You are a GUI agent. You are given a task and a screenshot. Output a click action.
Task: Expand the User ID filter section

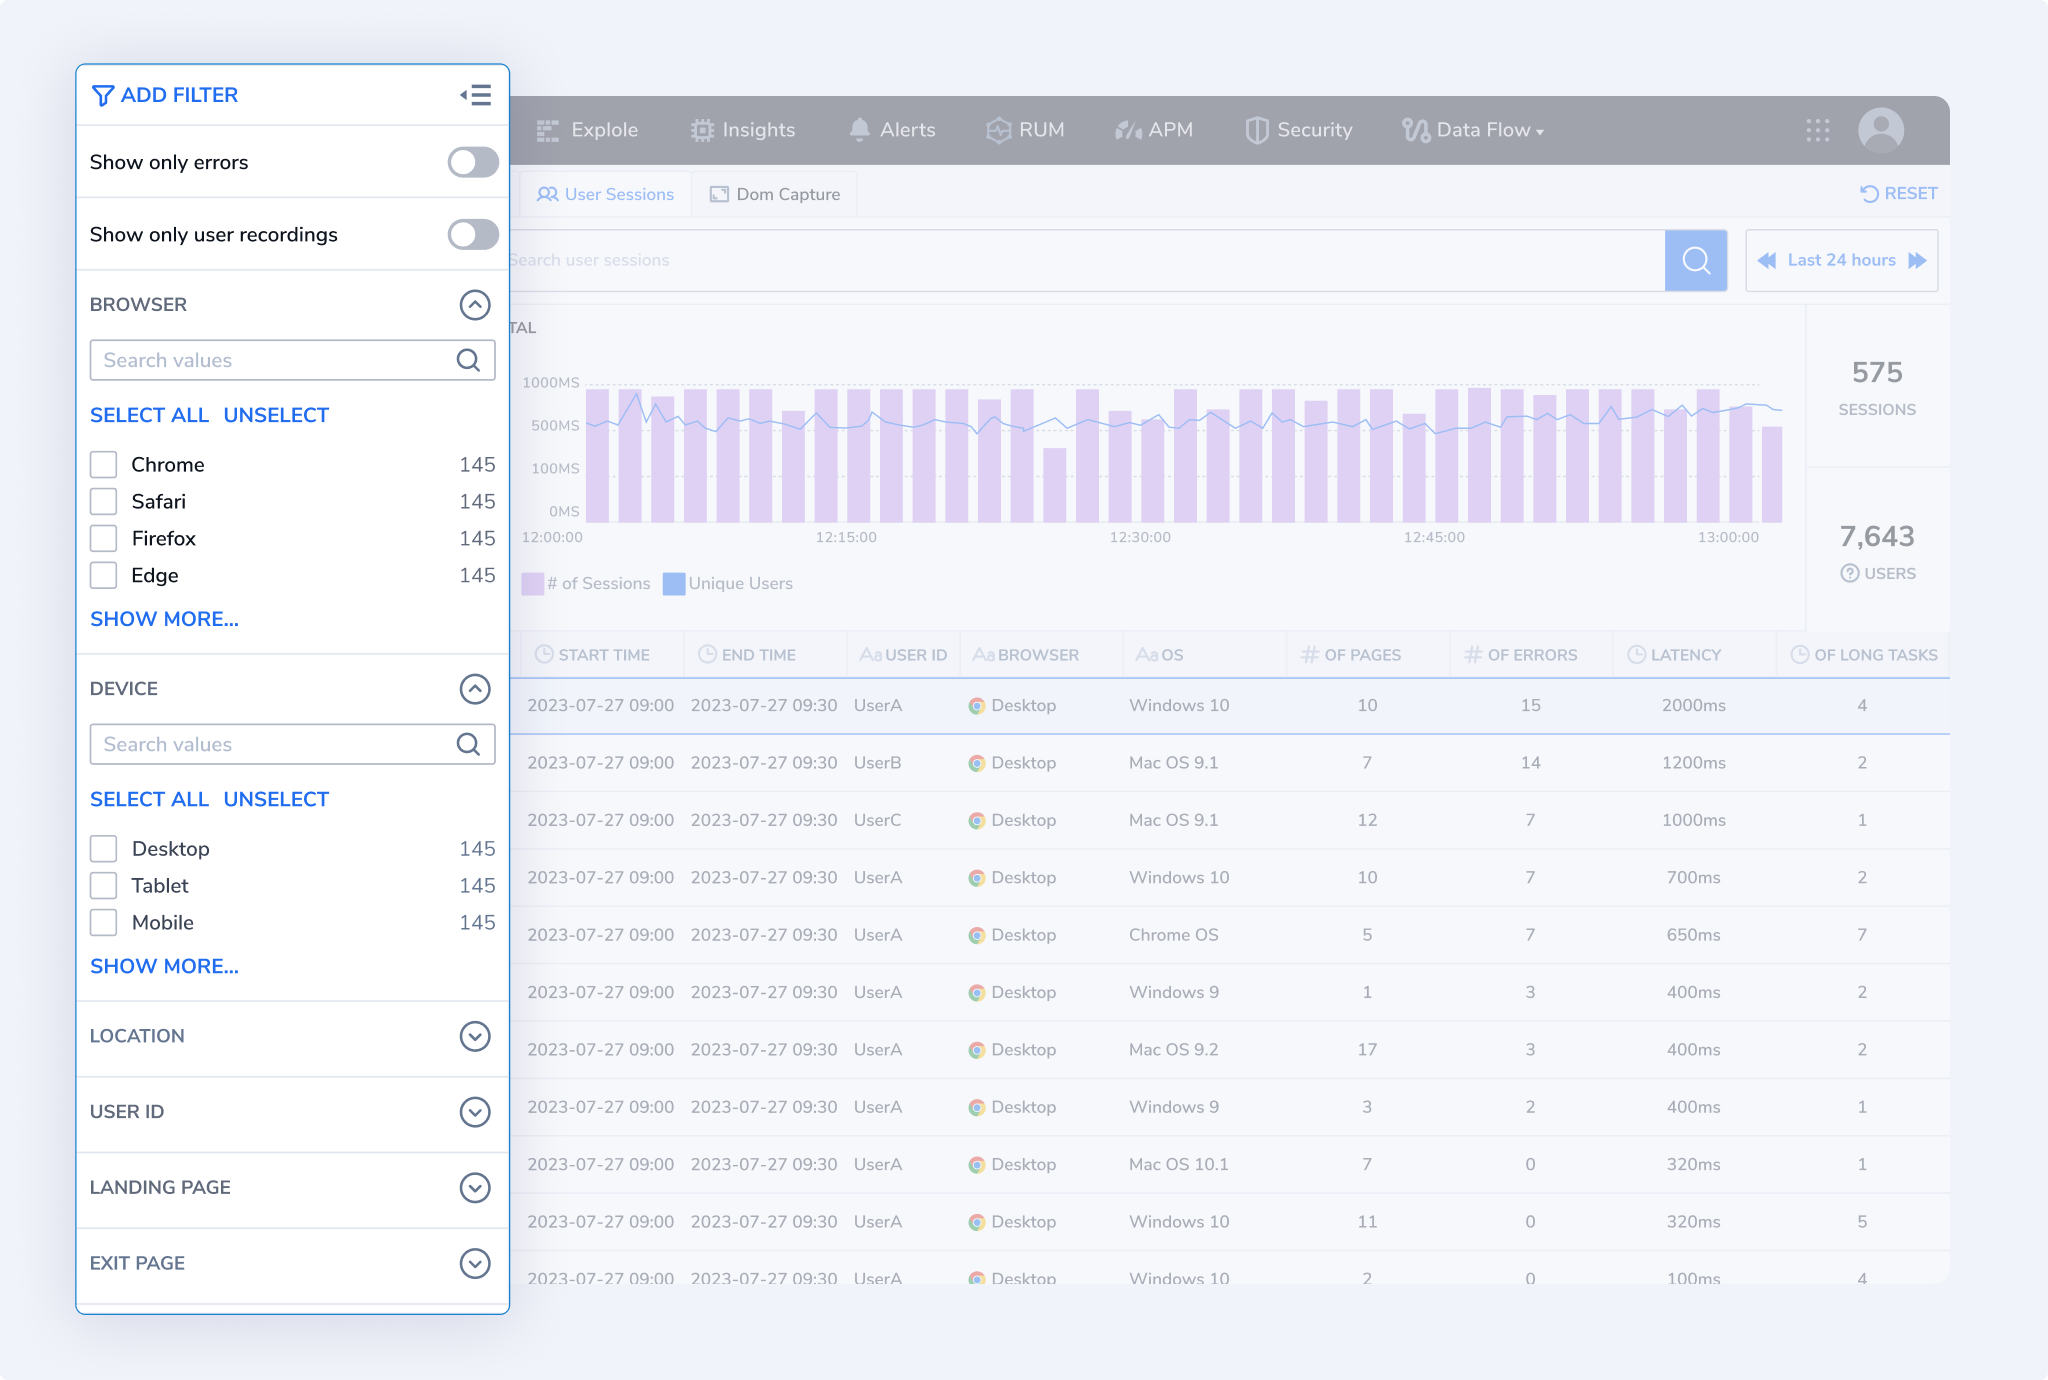tap(475, 1112)
